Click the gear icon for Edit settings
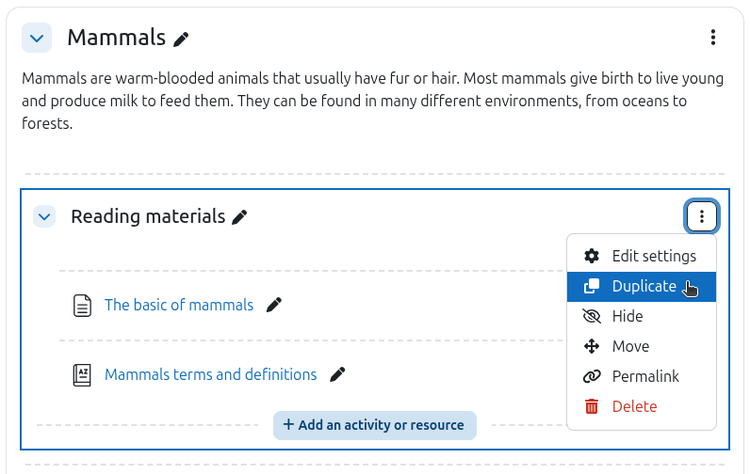The height and width of the screenshot is (474, 750). [x=592, y=256]
